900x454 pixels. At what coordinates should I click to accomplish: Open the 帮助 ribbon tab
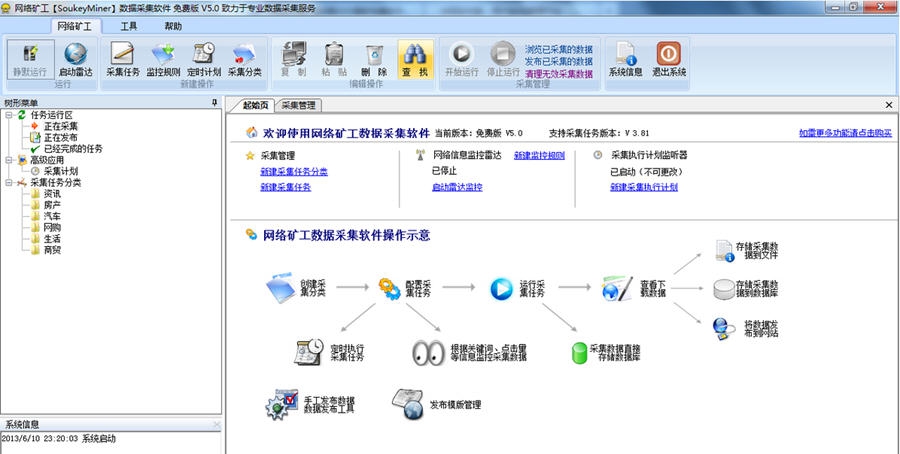(x=173, y=26)
